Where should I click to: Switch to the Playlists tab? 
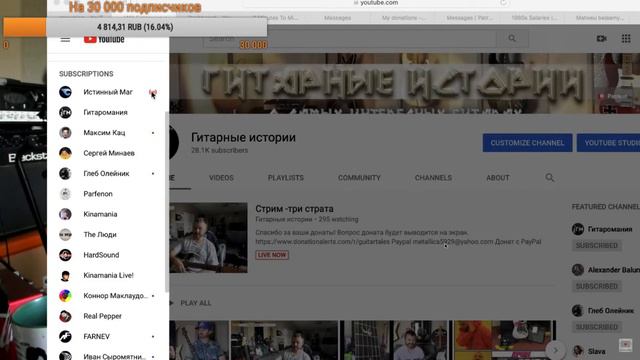(286, 178)
